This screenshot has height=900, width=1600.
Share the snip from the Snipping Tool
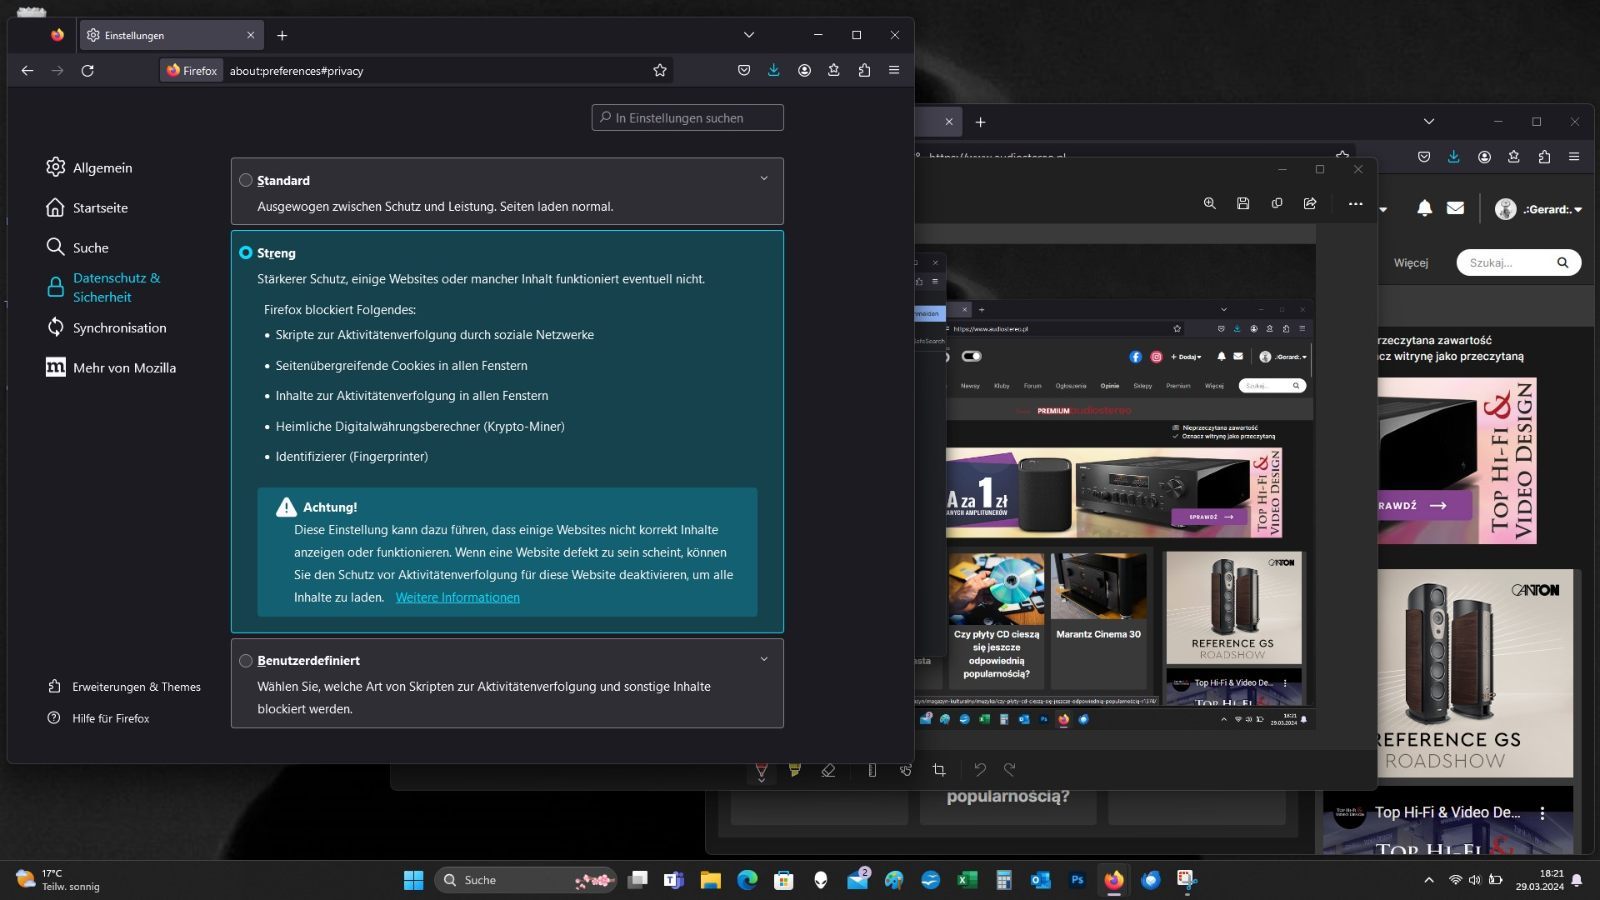tap(1310, 203)
